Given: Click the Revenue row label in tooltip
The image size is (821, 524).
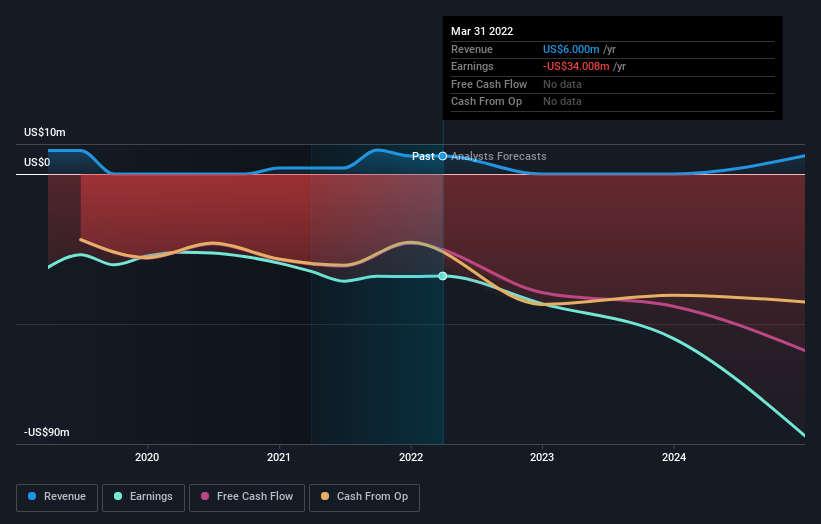Looking at the screenshot, I should click(472, 49).
